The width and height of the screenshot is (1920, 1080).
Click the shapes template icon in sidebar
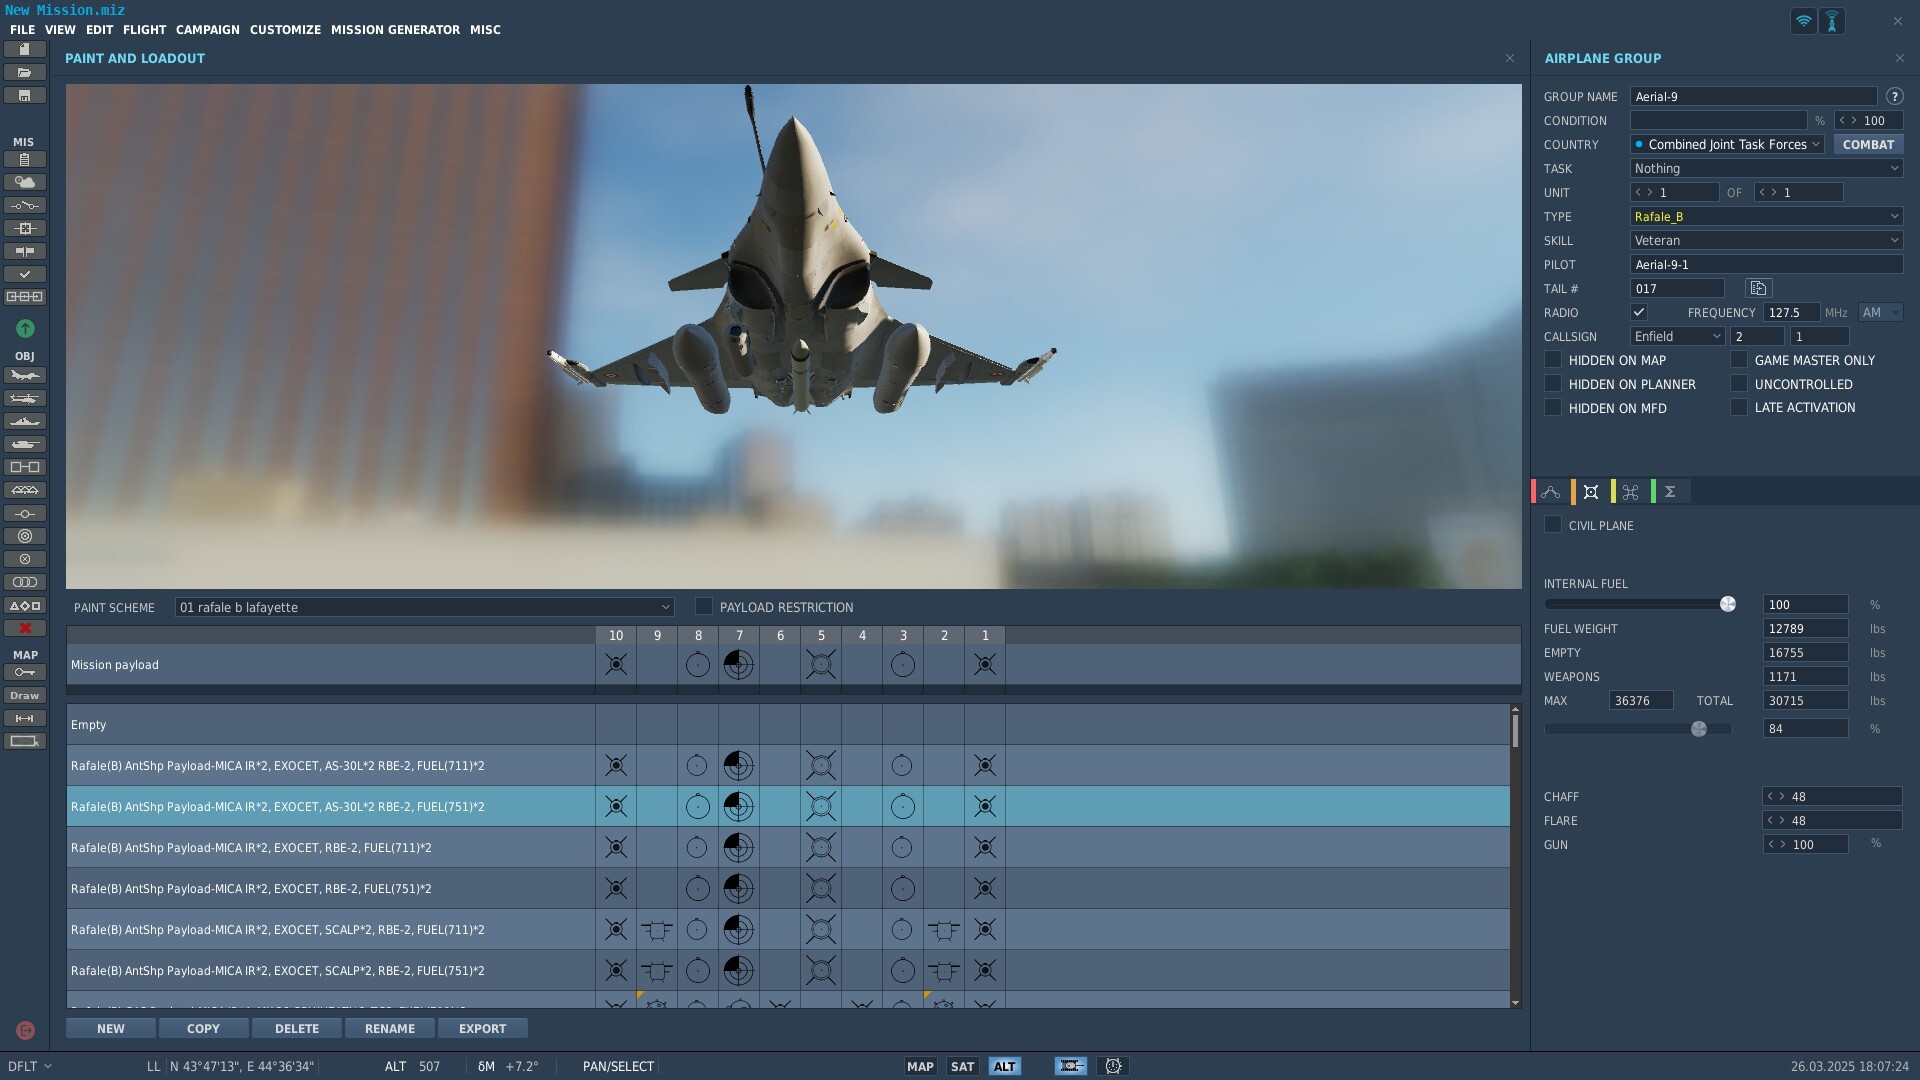[25, 605]
